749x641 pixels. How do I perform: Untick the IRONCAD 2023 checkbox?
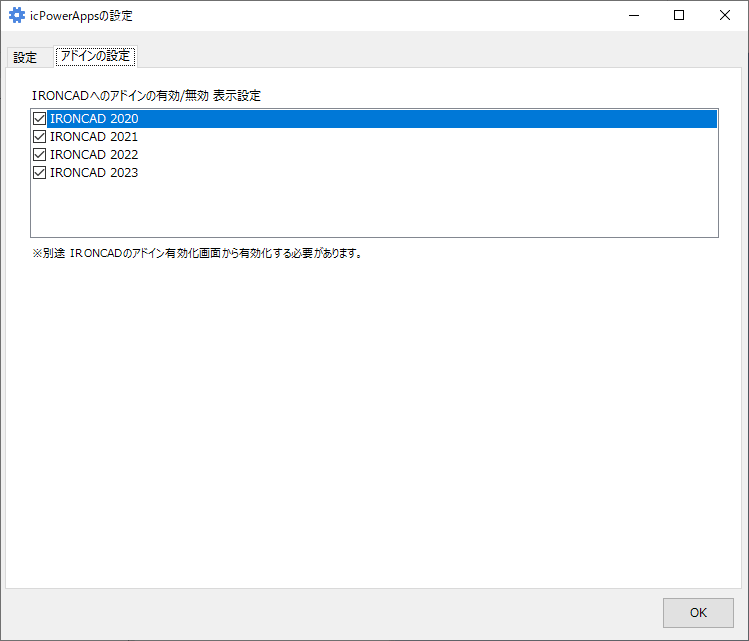[40, 173]
